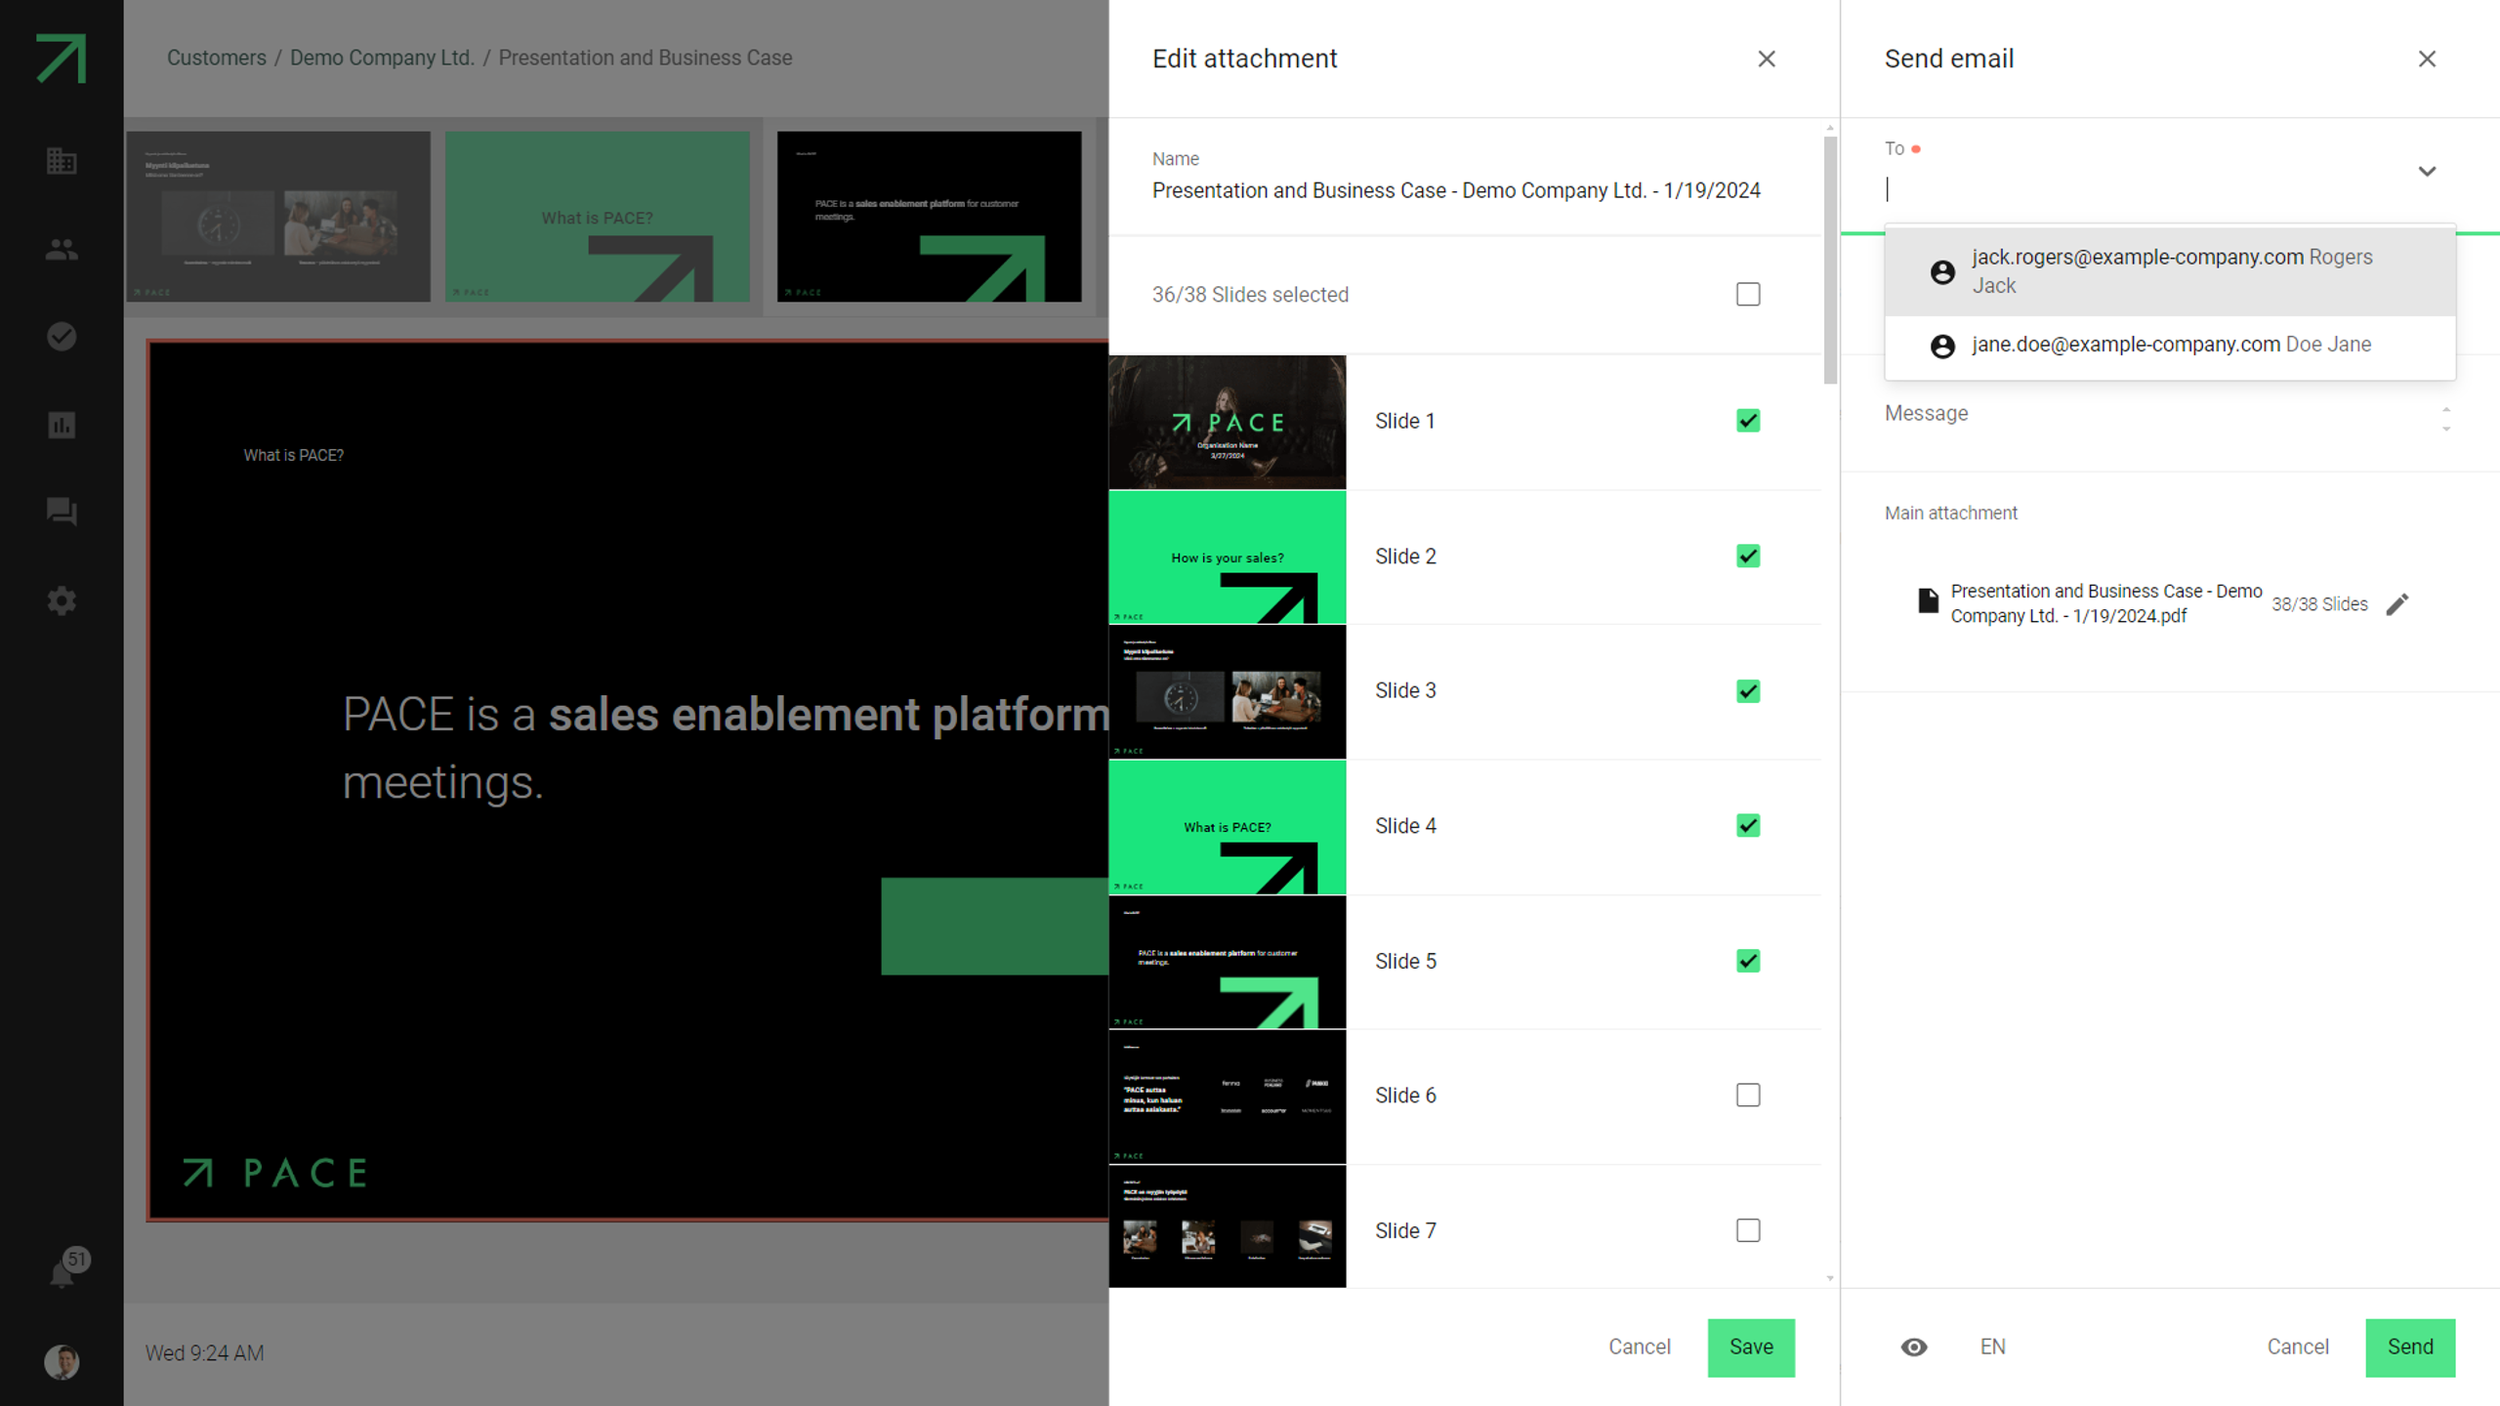Open the chat messages icon in sidebar
This screenshot has width=2500, height=1406.
61,512
